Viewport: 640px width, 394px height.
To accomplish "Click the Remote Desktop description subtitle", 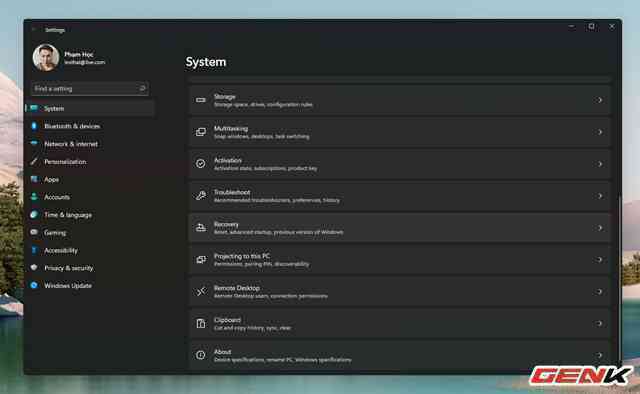I will click(271, 296).
